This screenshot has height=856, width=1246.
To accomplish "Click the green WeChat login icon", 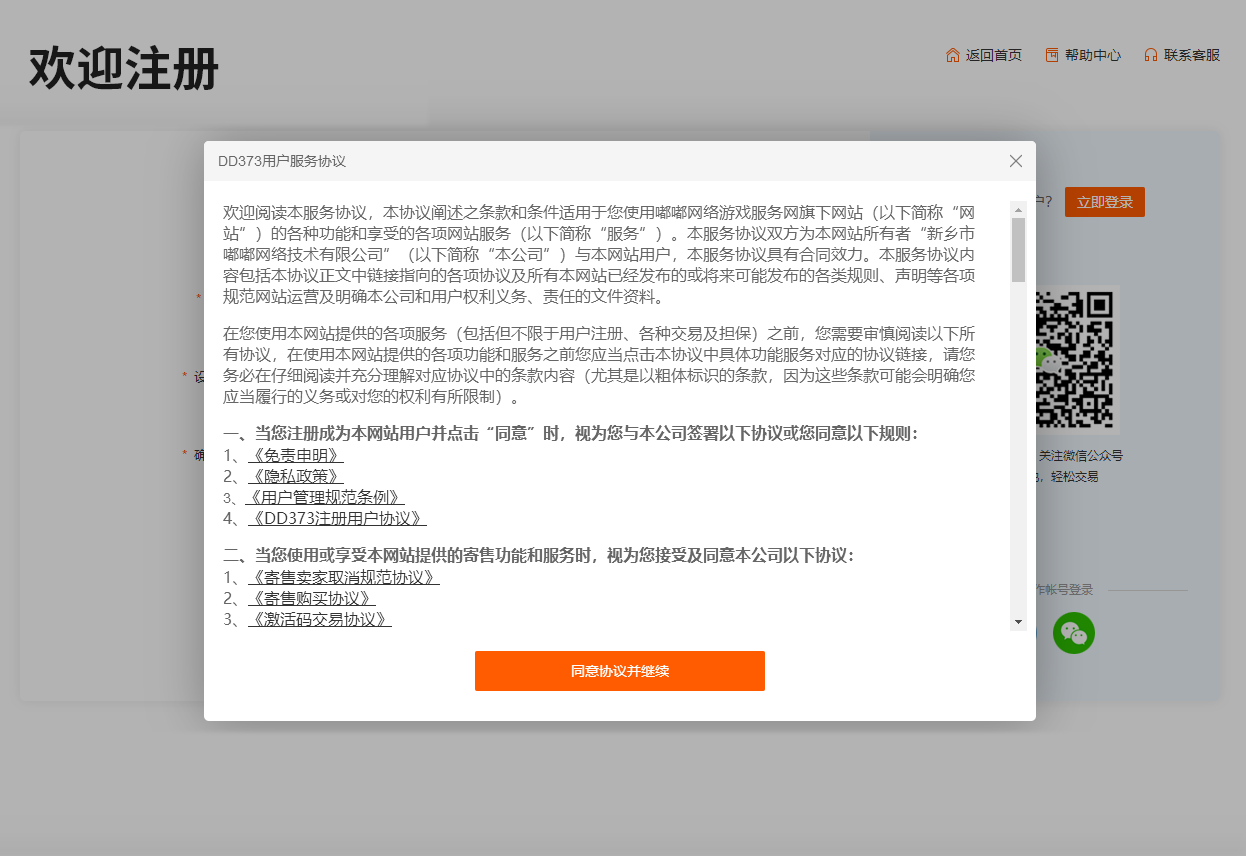I will pyautogui.click(x=1073, y=633).
